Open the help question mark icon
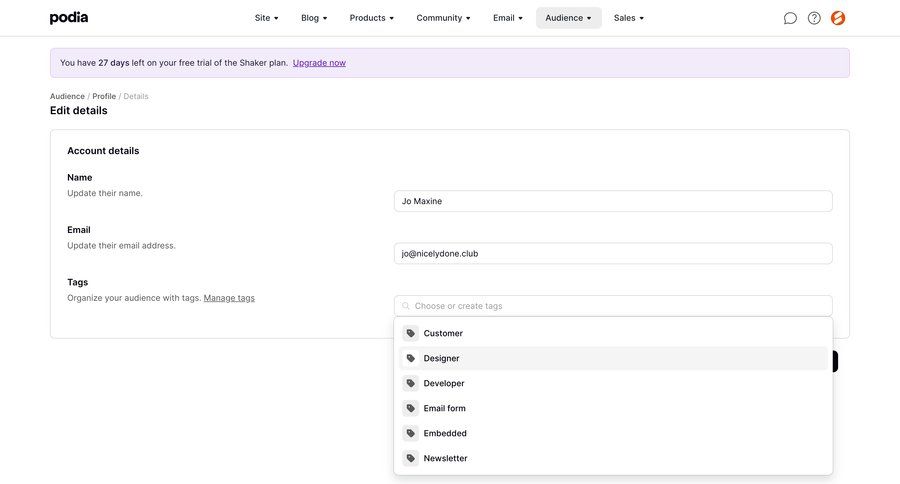This screenshot has width=900, height=484. pyautogui.click(x=814, y=18)
